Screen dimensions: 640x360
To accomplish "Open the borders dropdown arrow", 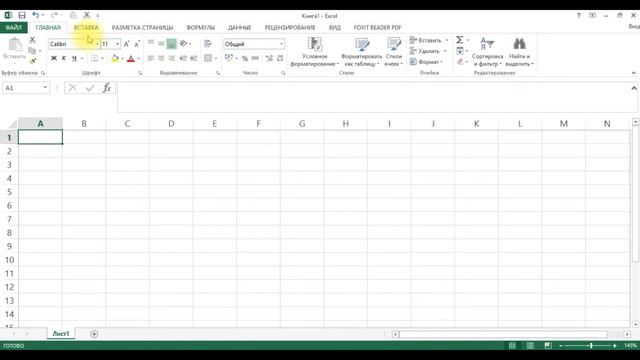I will tap(102, 58).
